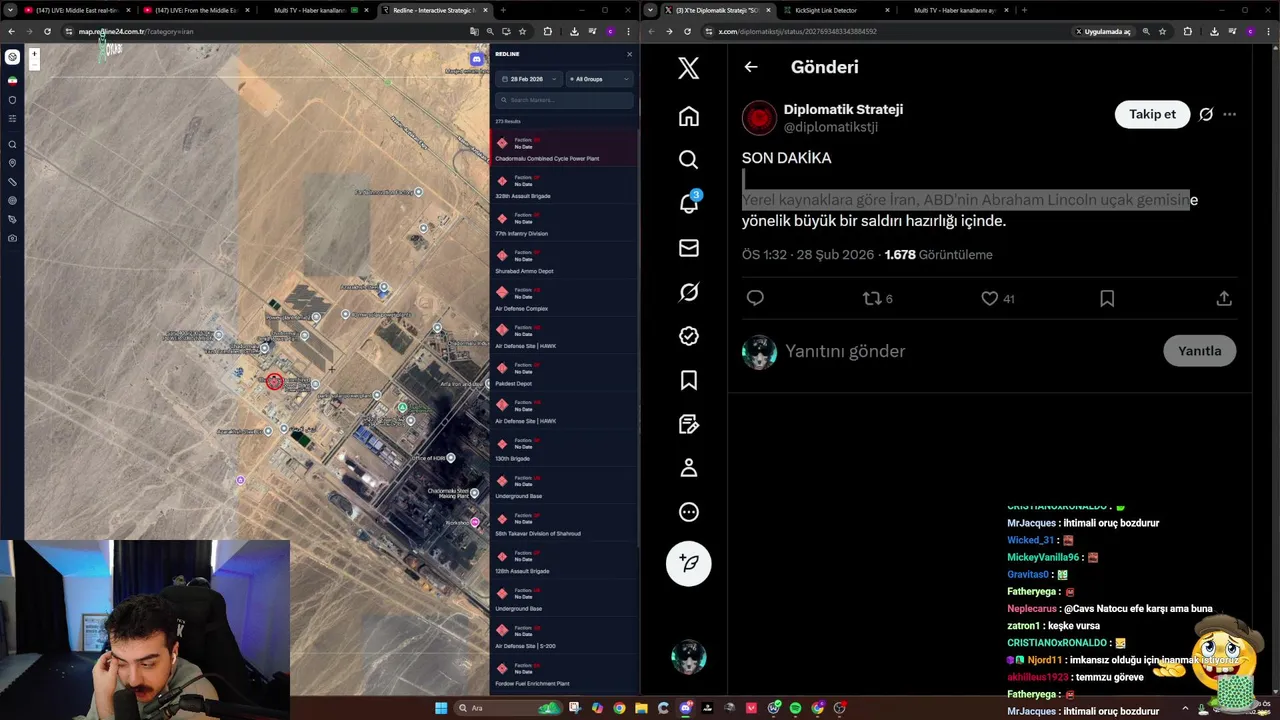Click Takip et follow button
Viewport: 1280px width, 720px height.
[1152, 114]
